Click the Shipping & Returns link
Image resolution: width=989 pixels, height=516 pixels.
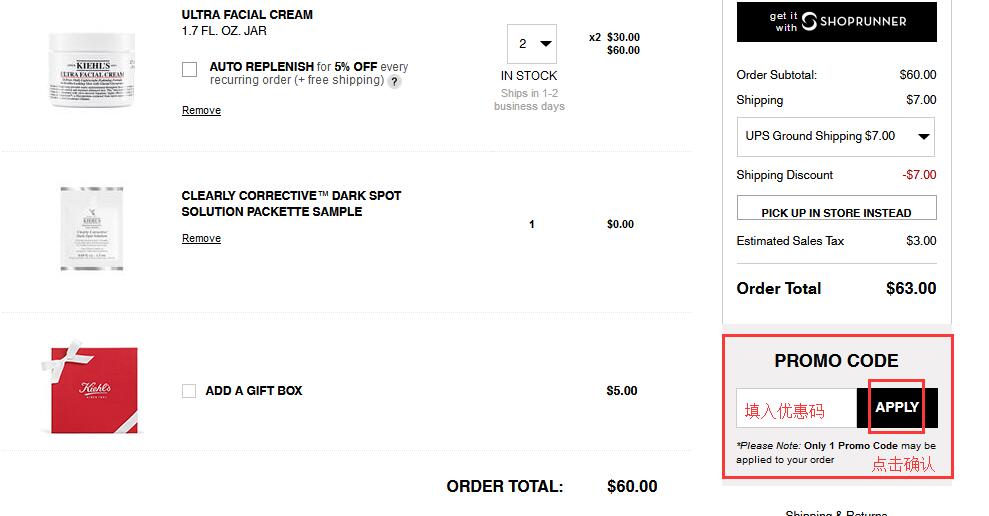click(x=836, y=513)
